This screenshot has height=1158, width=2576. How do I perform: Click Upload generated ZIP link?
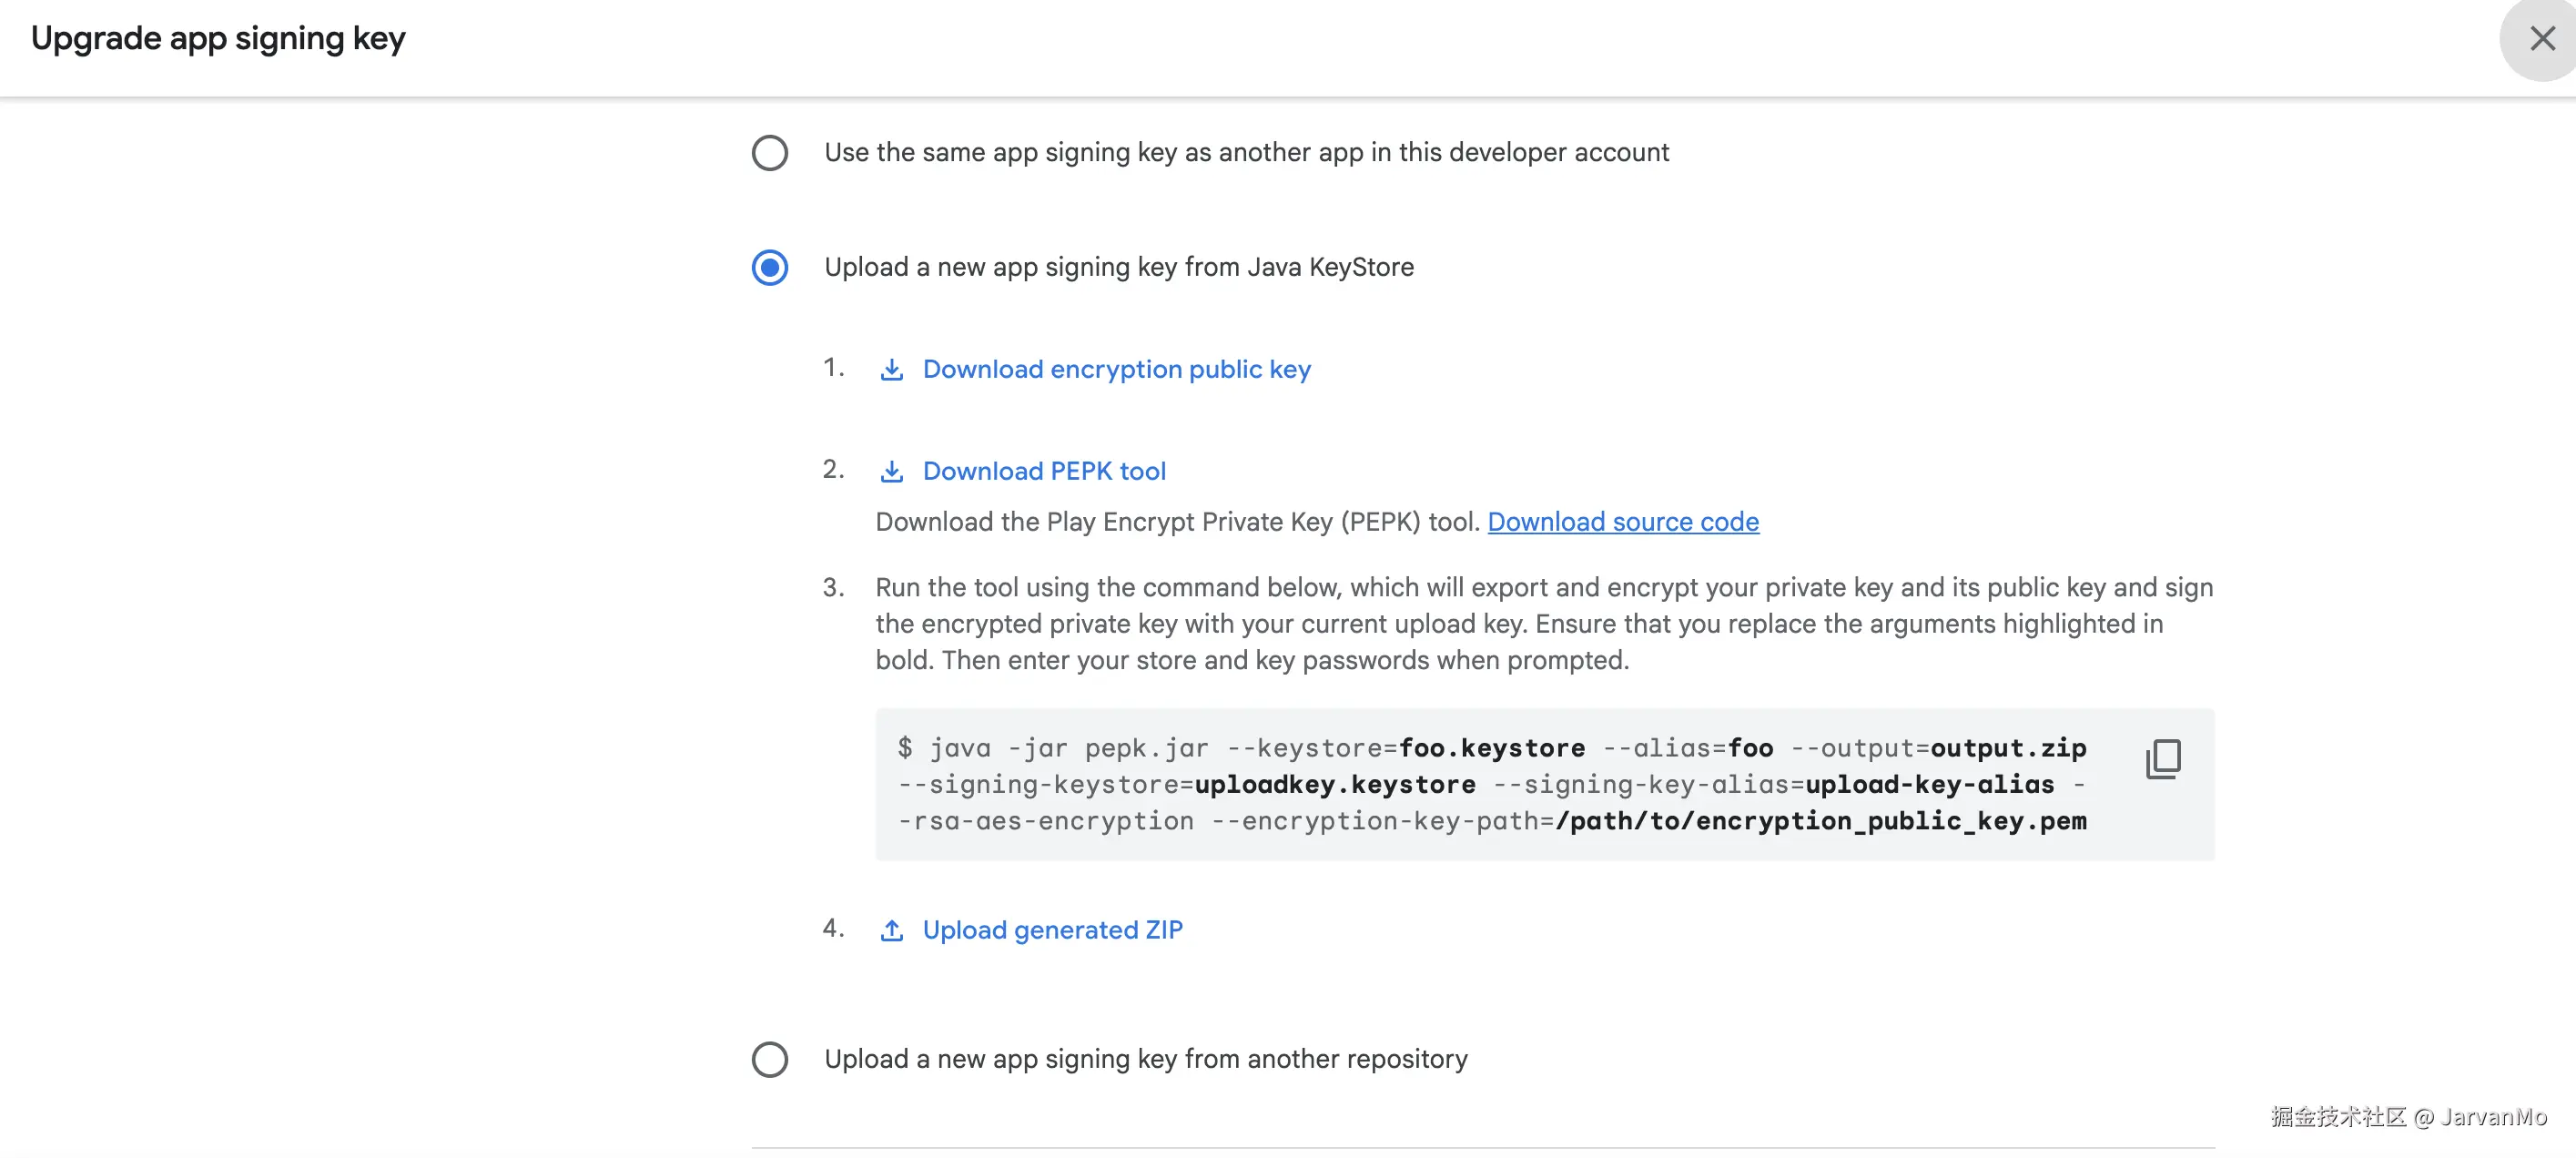pos(1052,931)
